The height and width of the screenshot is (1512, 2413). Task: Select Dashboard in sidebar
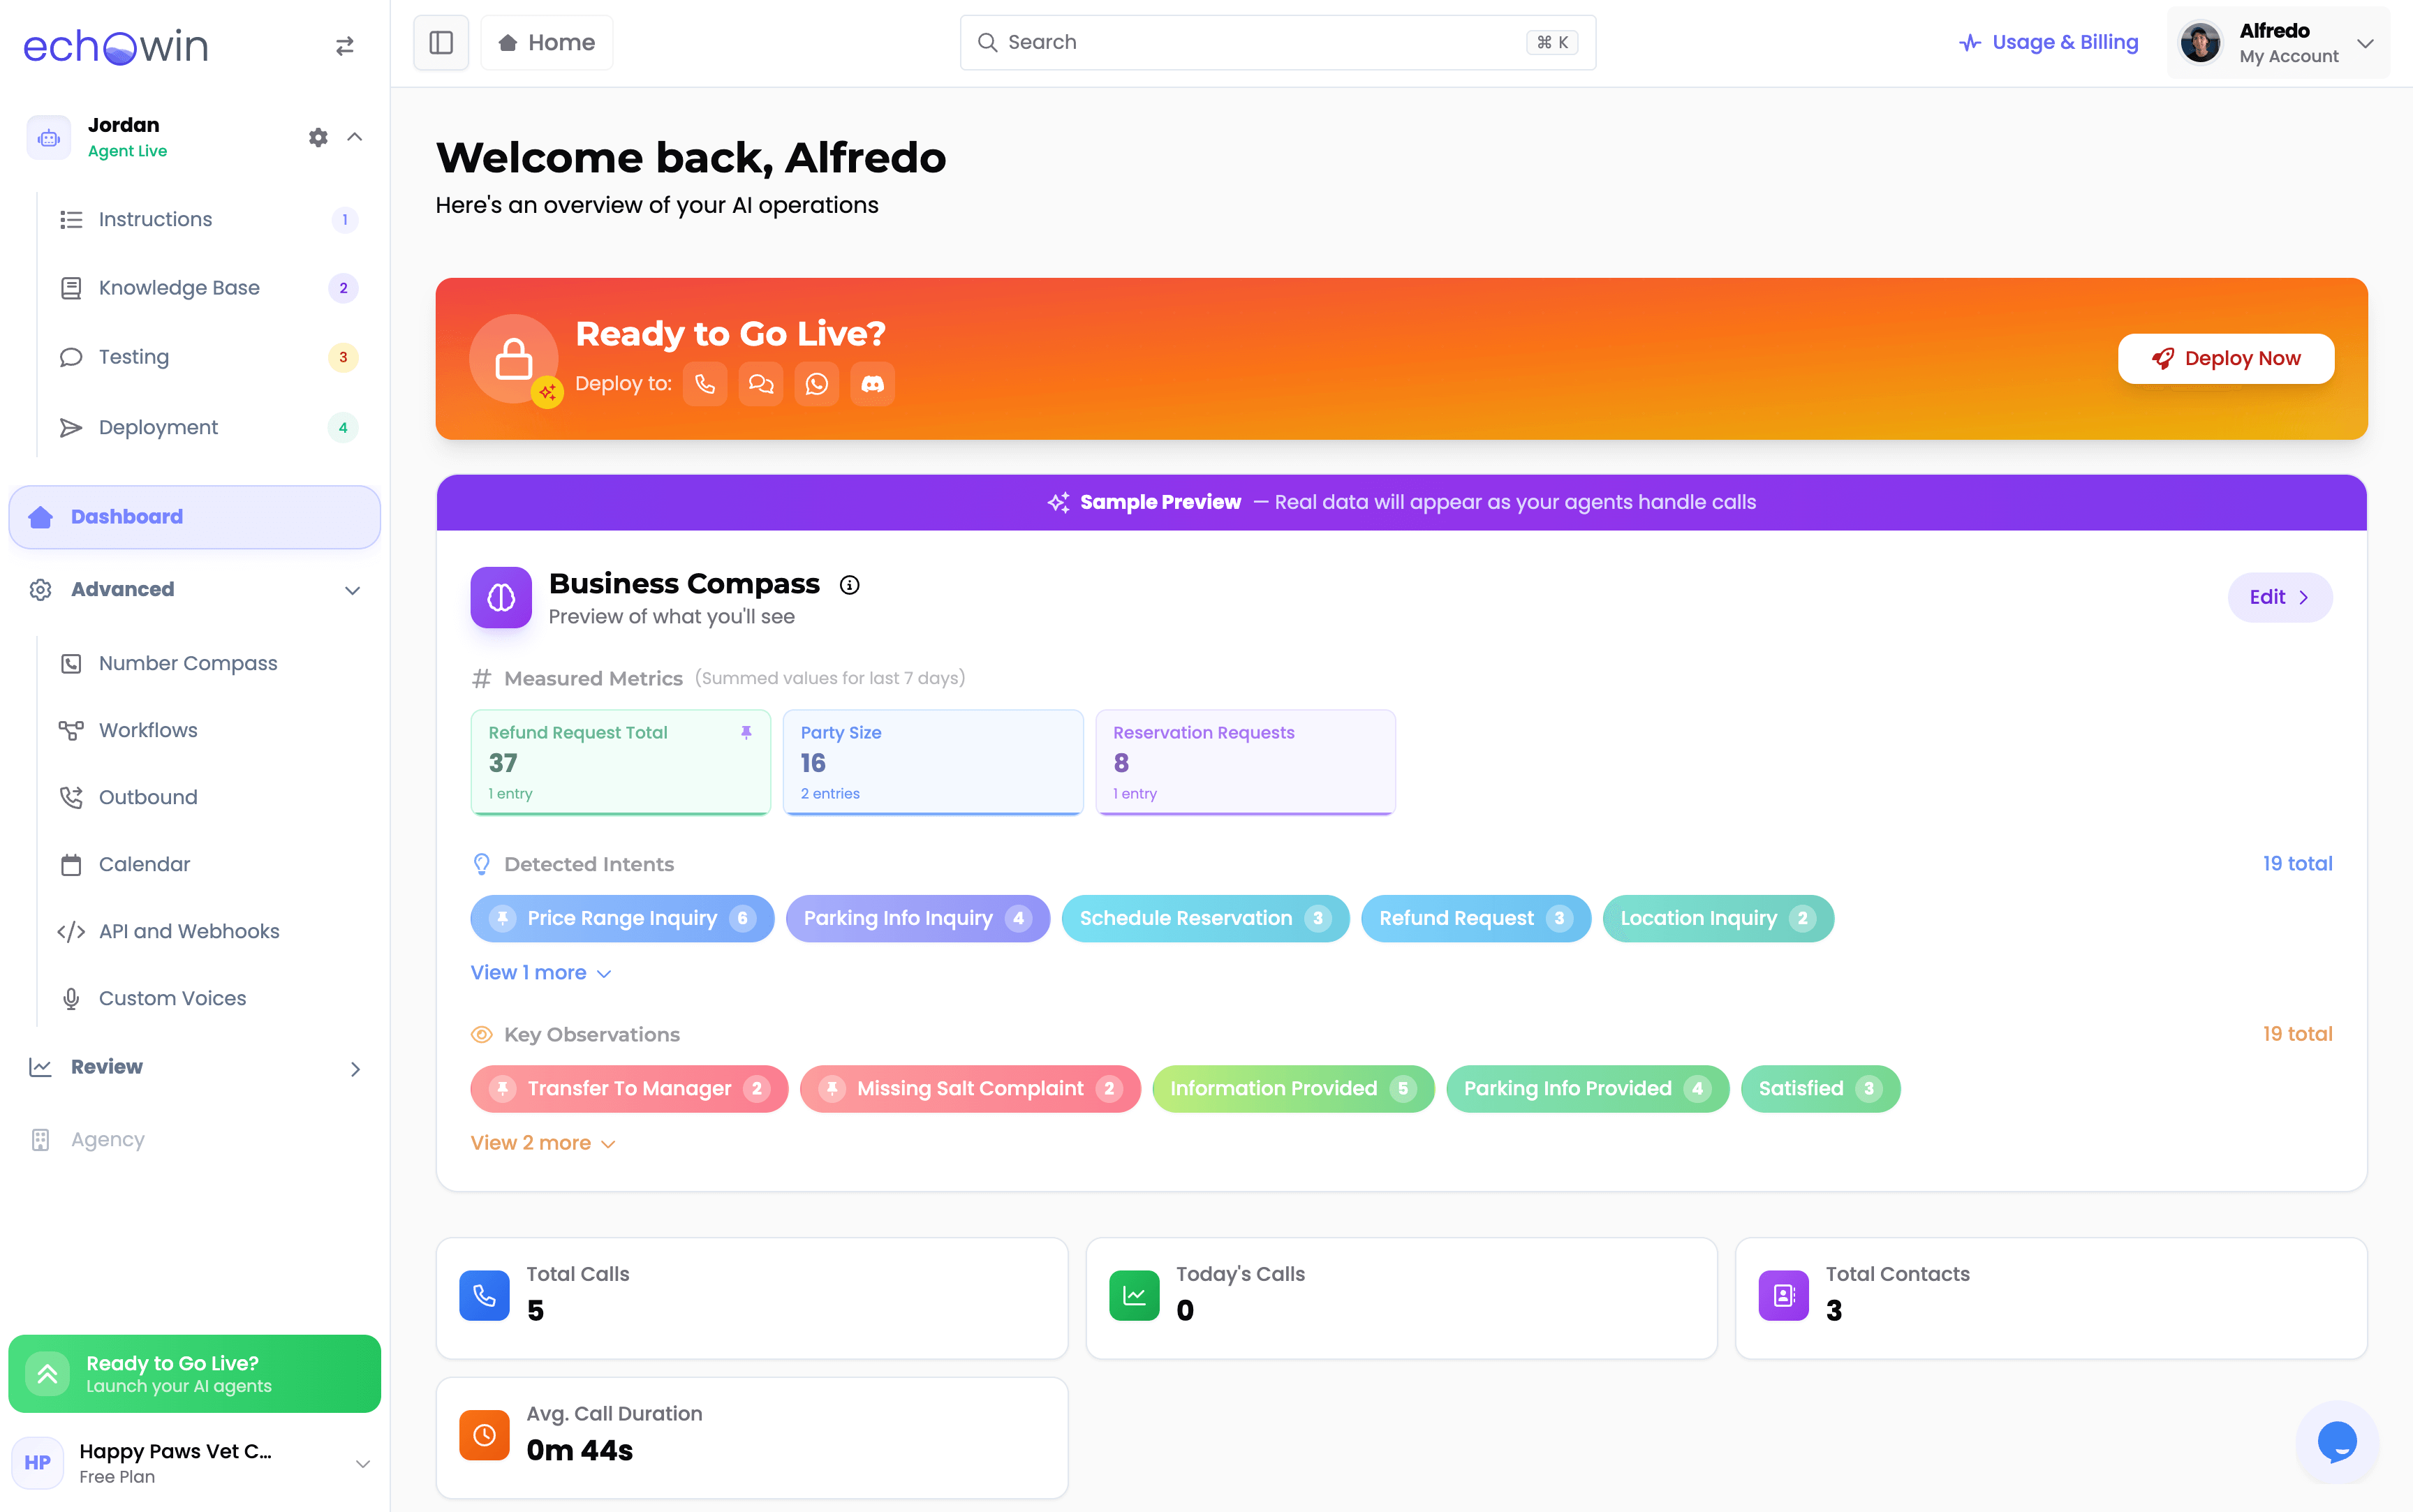tap(195, 517)
